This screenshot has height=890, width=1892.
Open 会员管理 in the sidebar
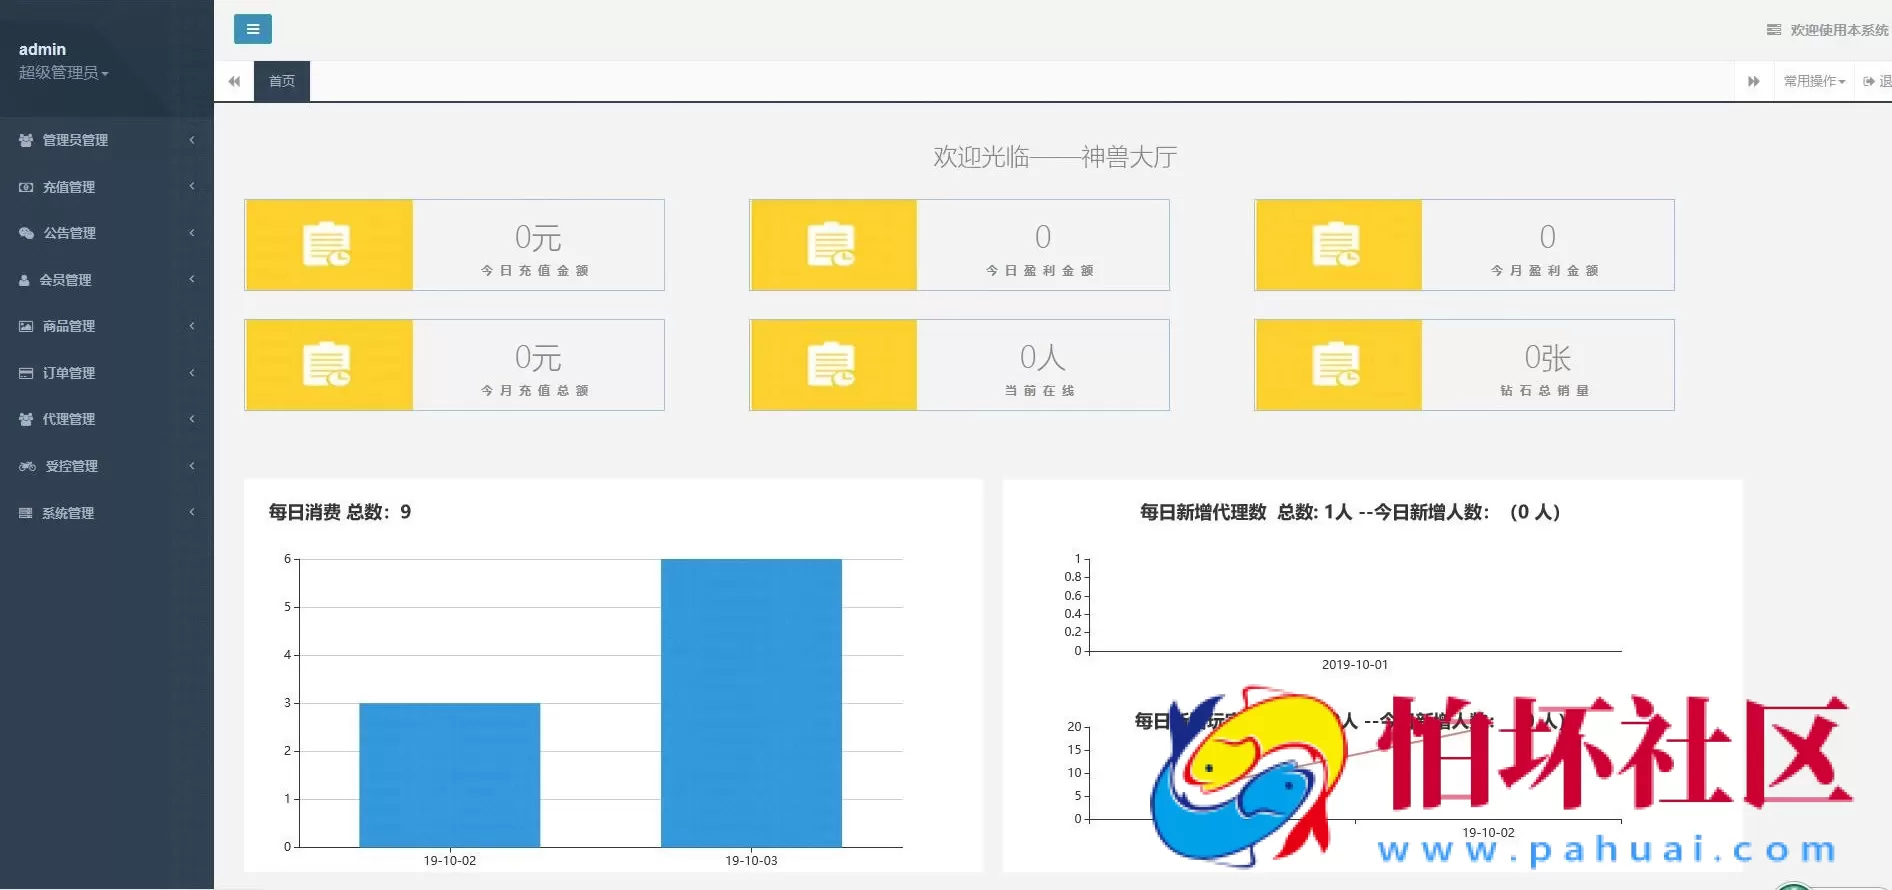65,280
